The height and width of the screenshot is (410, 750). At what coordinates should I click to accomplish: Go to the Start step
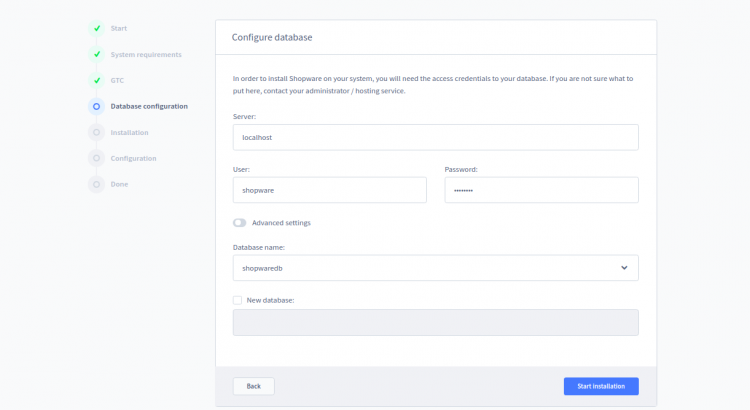tap(119, 28)
